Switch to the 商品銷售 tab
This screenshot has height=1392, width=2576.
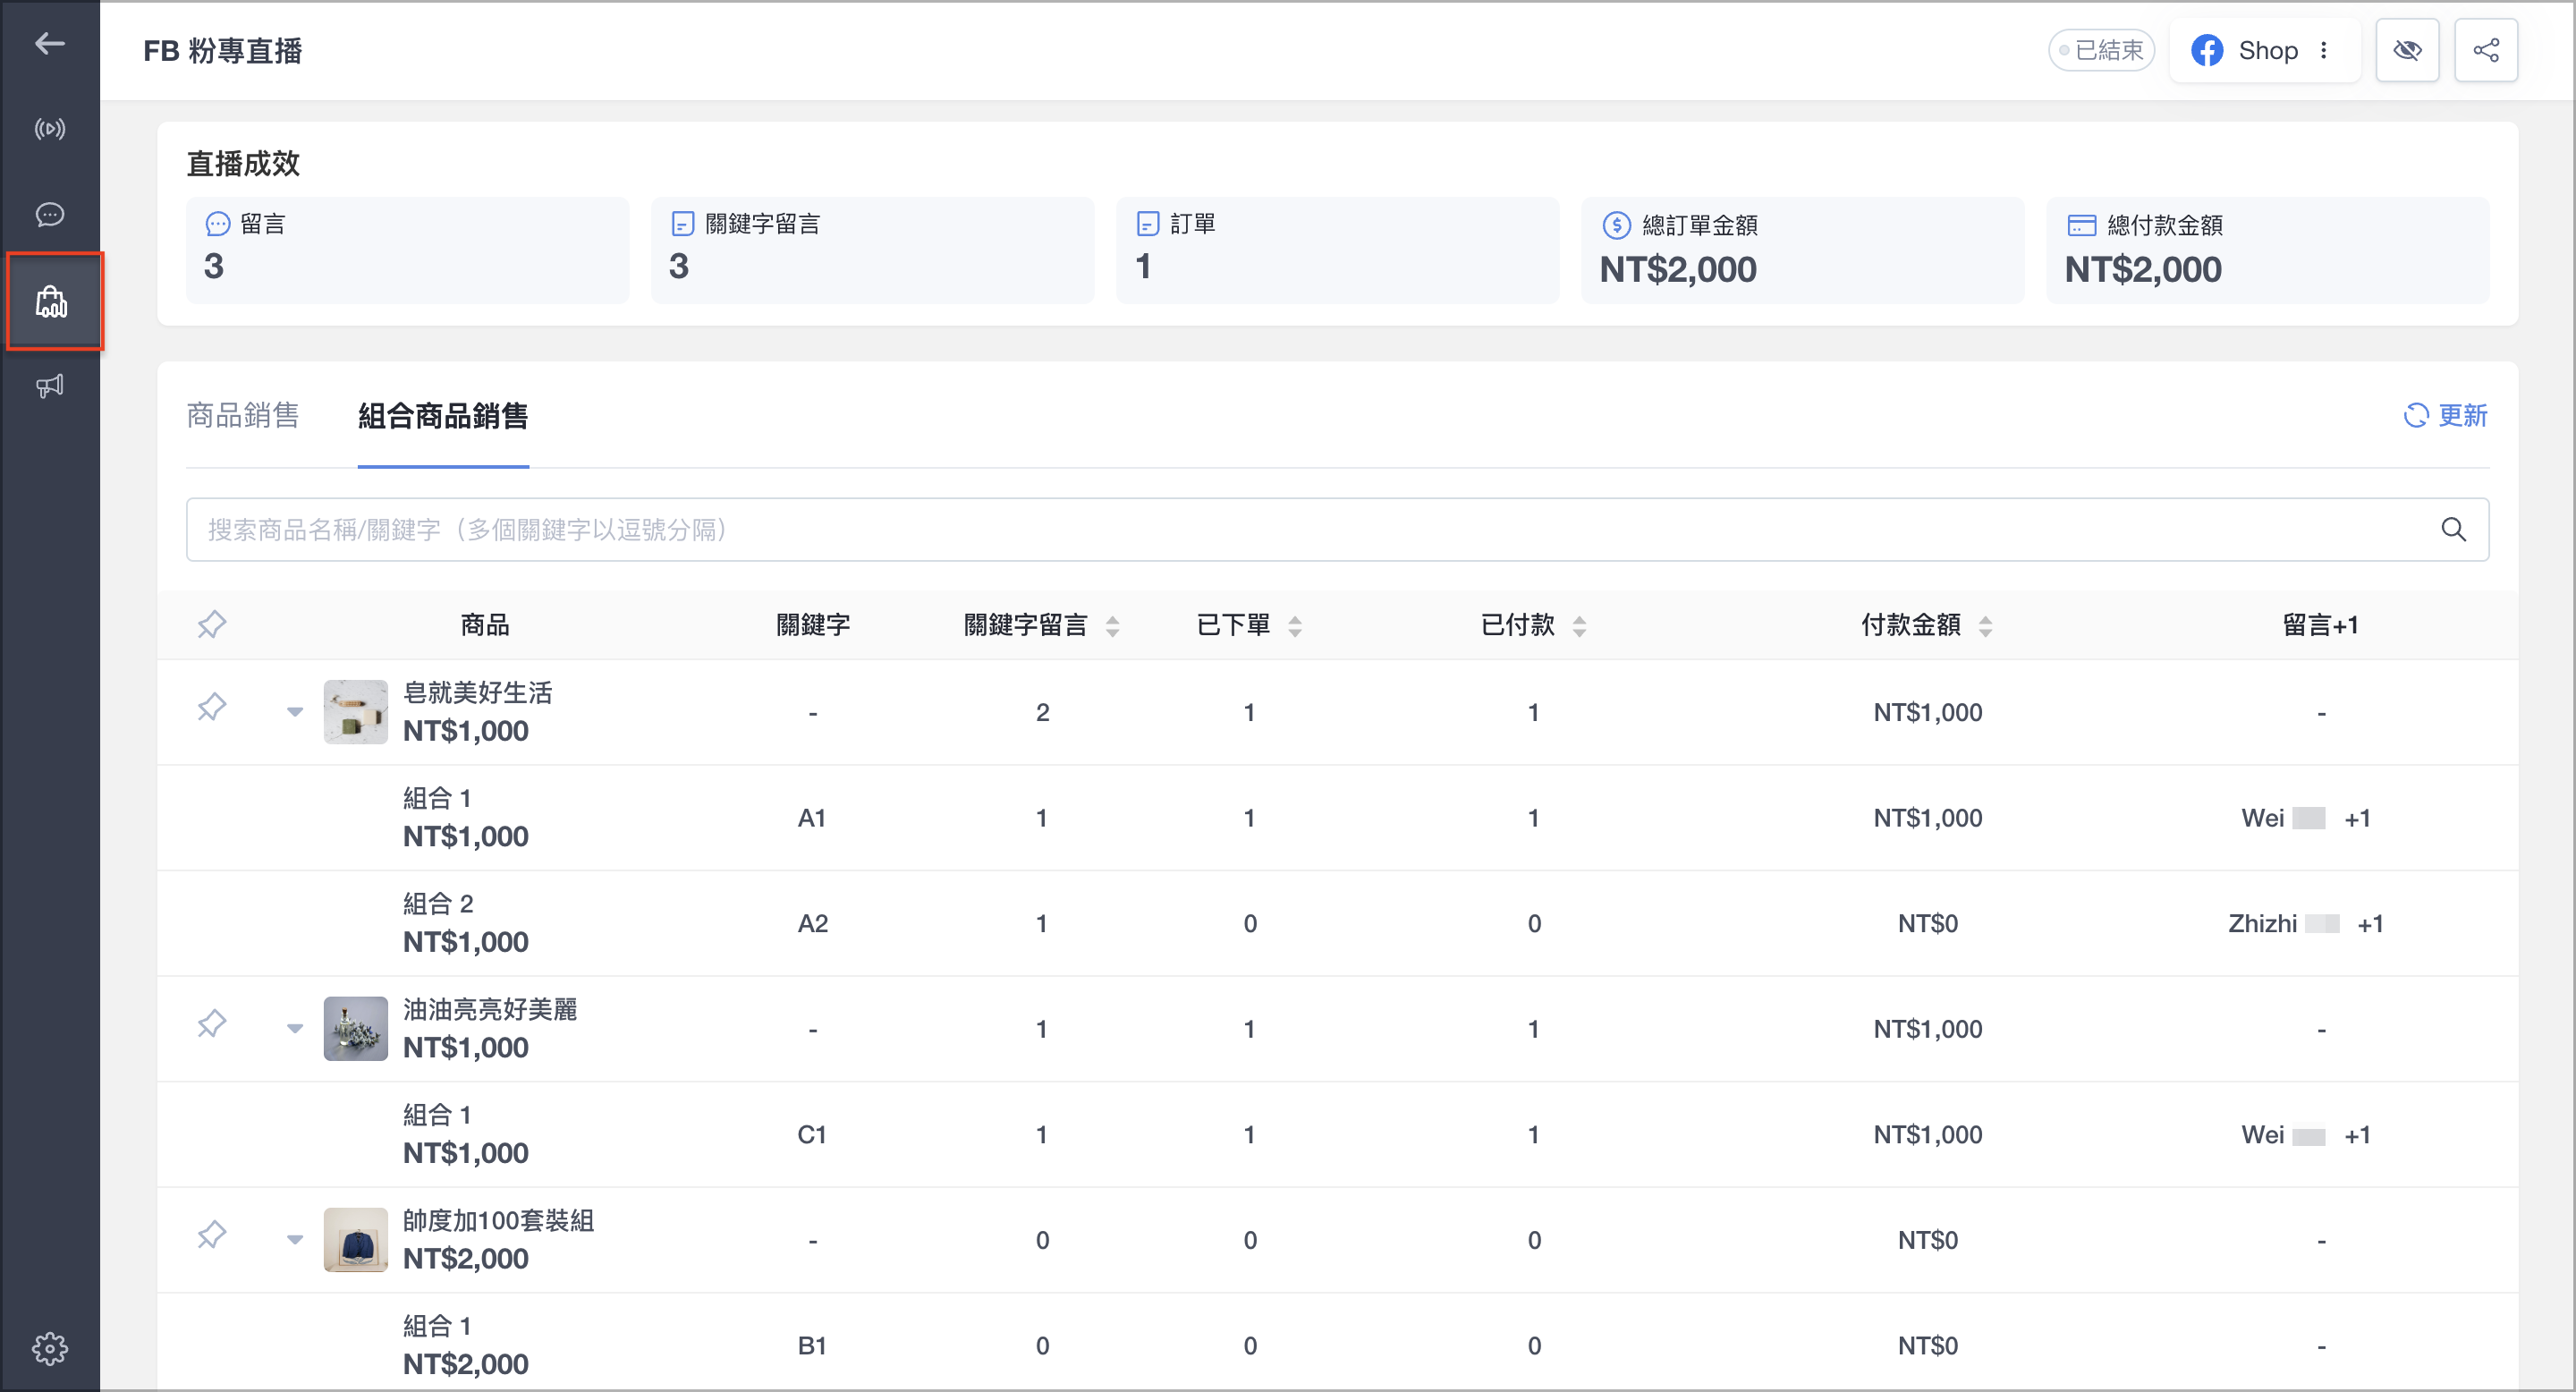[x=243, y=415]
